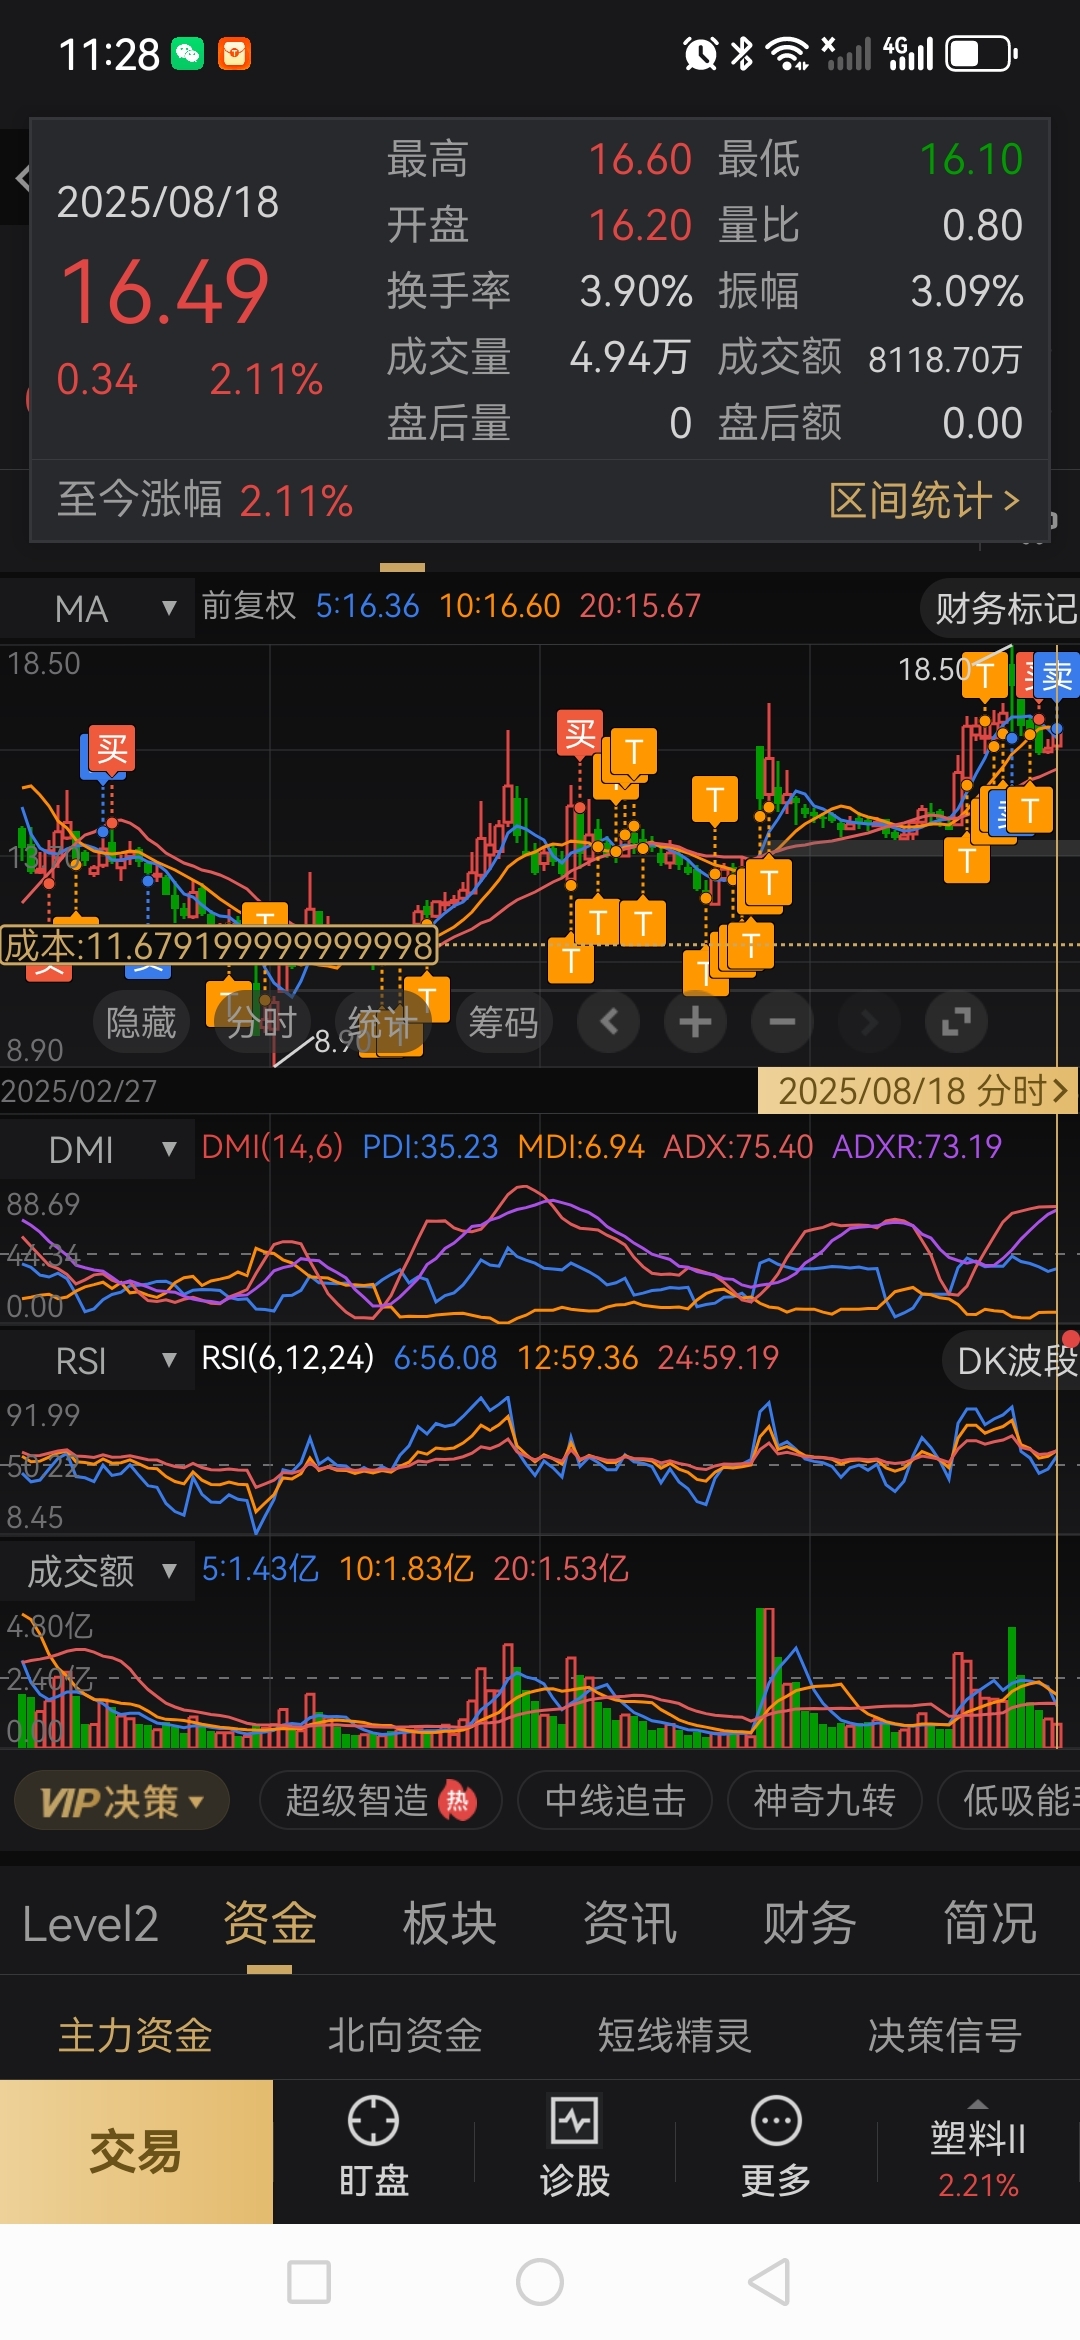
Task: Select the 神奇九转 strategy chip
Action: [824, 1801]
